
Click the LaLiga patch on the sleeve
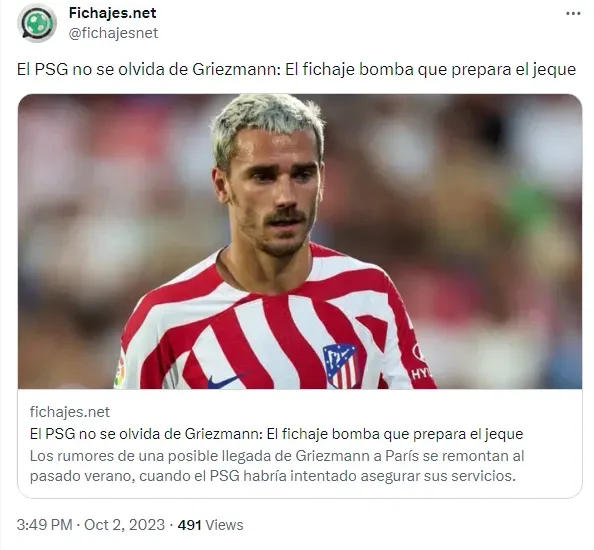[x=120, y=373]
